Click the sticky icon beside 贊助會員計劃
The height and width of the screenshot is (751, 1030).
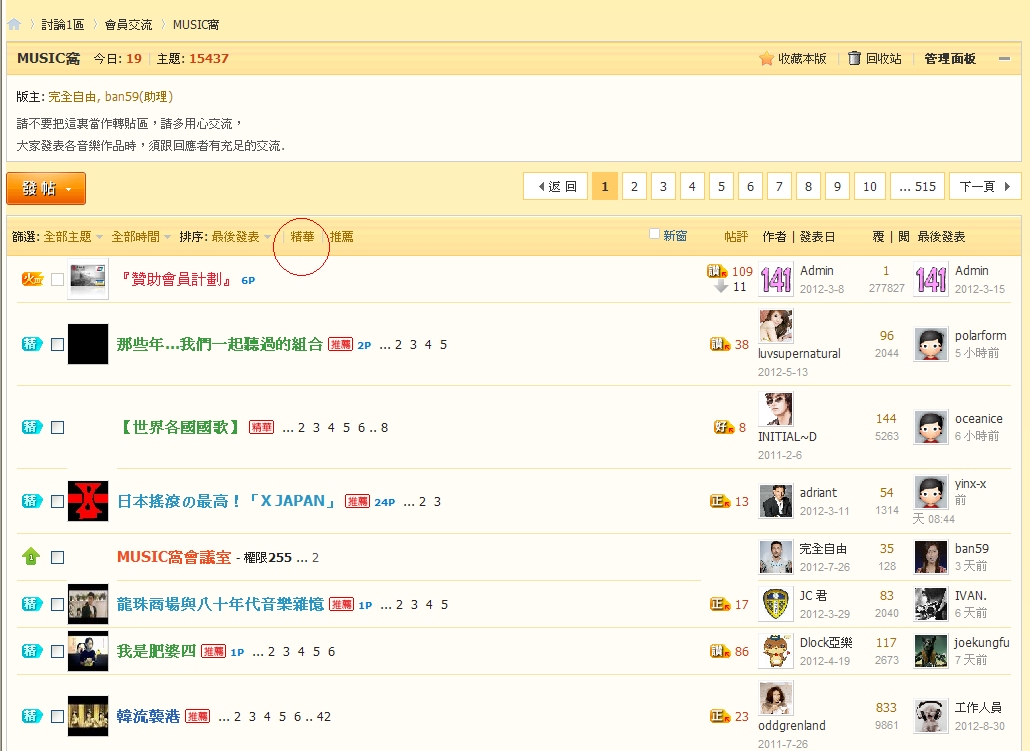tap(32, 279)
